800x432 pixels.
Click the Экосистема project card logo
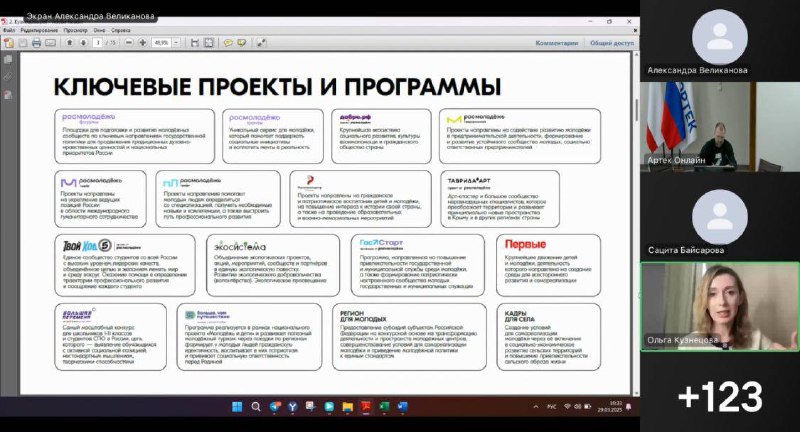coord(240,246)
